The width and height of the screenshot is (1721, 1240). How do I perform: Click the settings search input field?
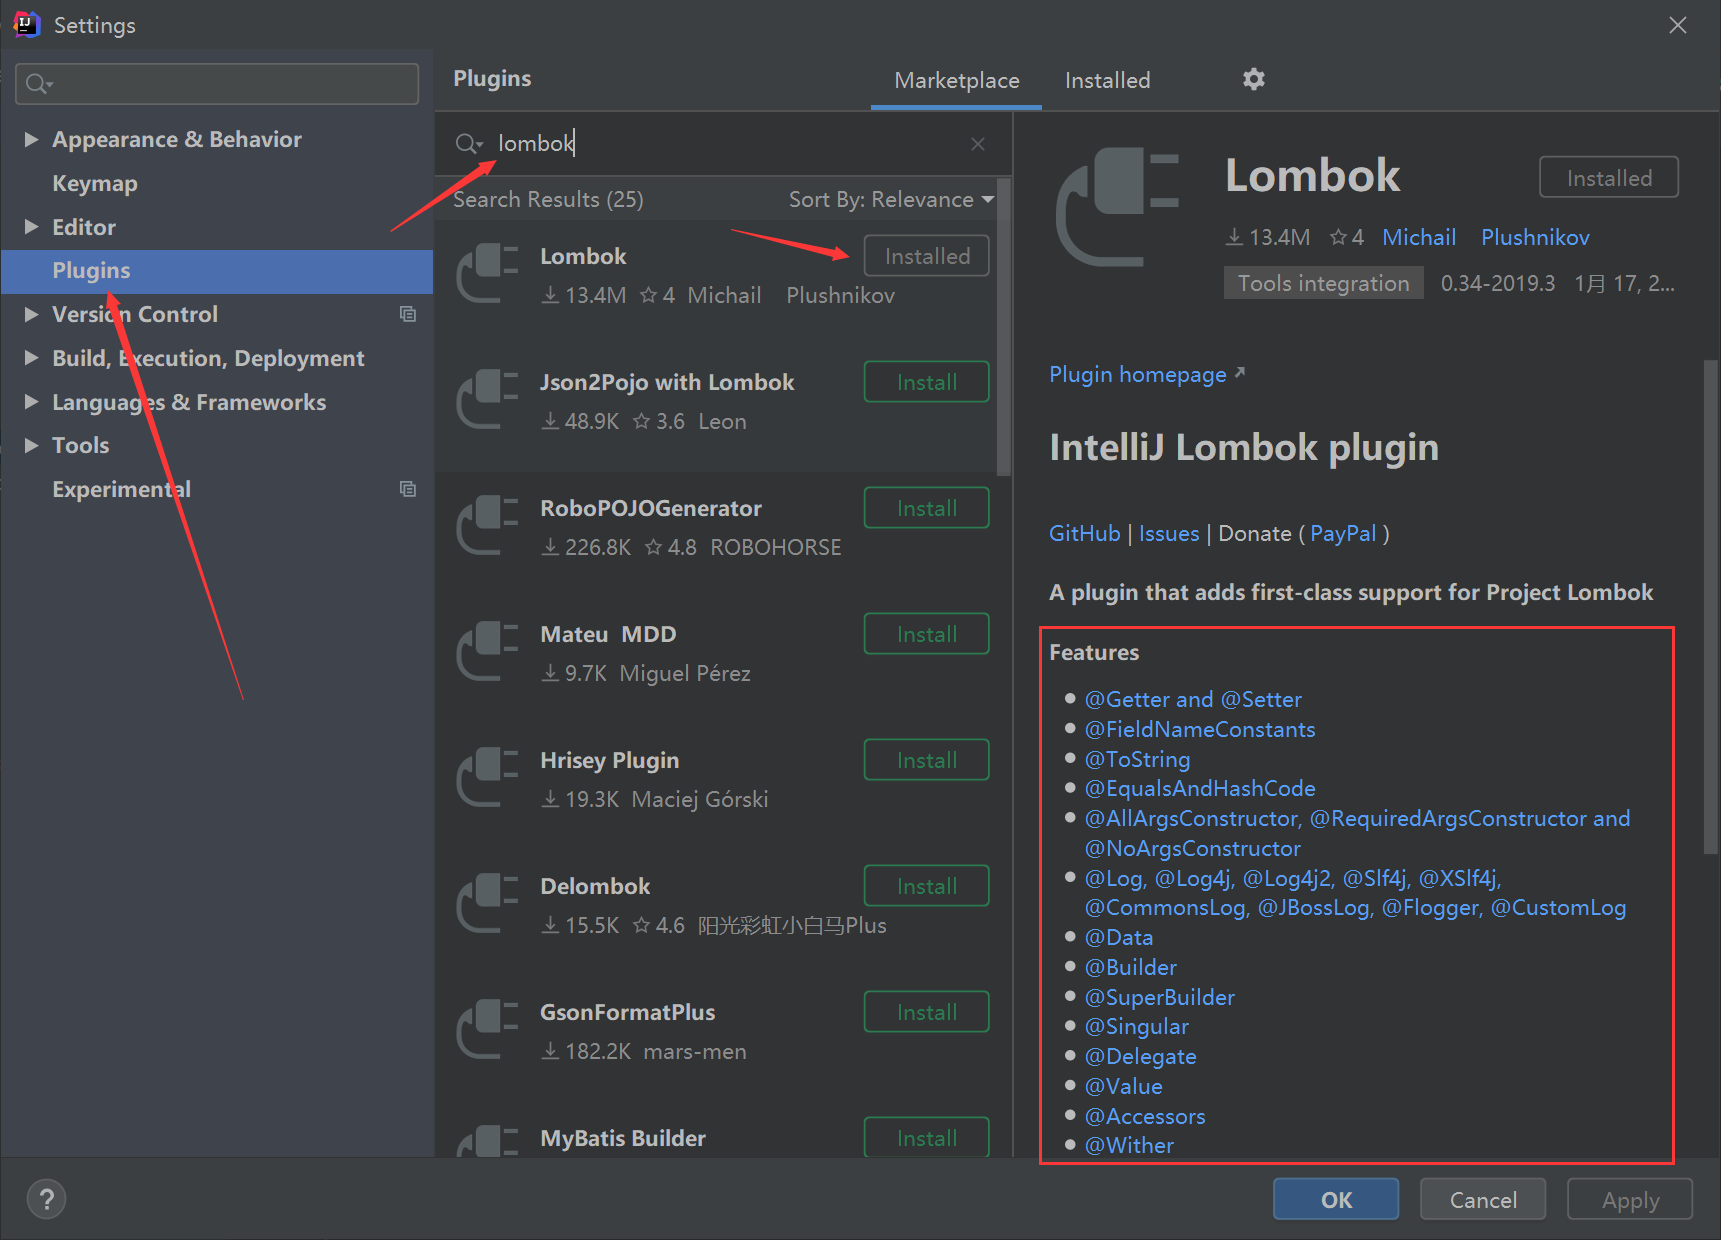(217, 84)
